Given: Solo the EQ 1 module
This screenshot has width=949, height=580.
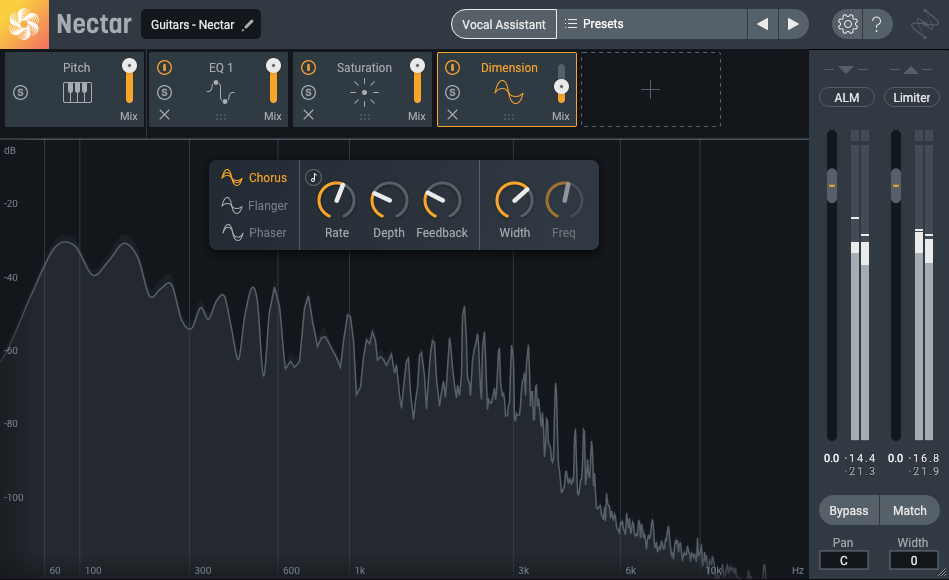Looking at the screenshot, I should (164, 93).
